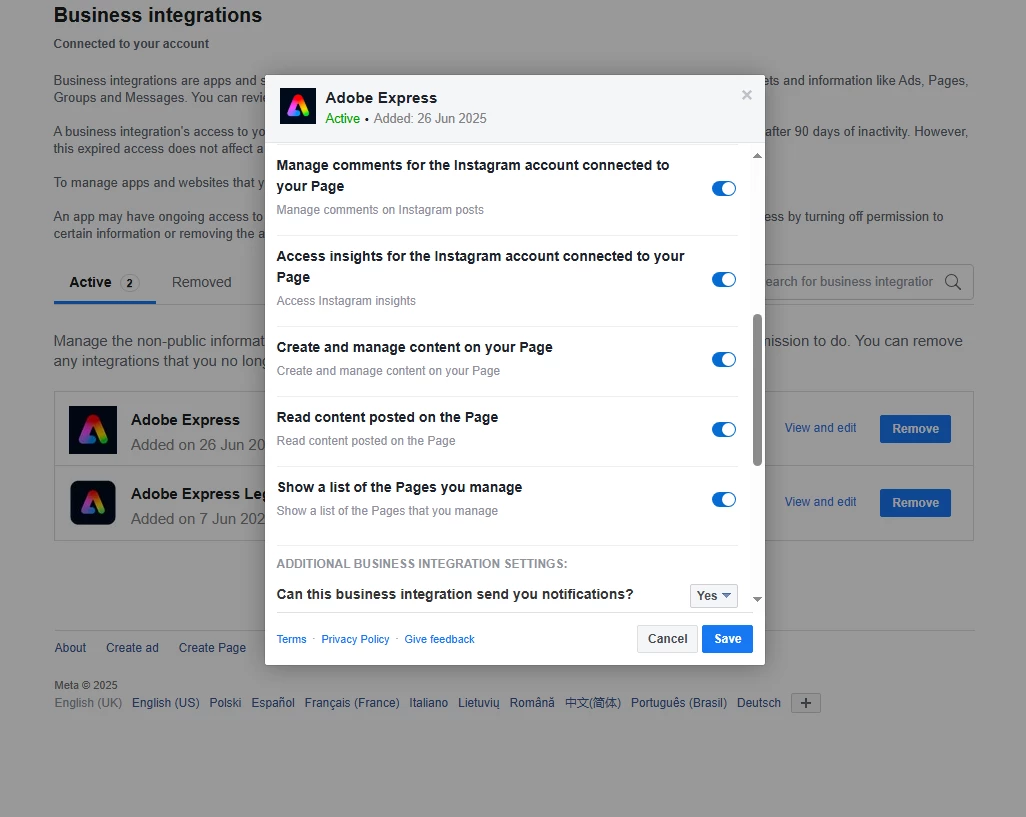This screenshot has width=1026, height=817.
Task: Click the 'Active' status text in dialog
Action: [x=342, y=118]
